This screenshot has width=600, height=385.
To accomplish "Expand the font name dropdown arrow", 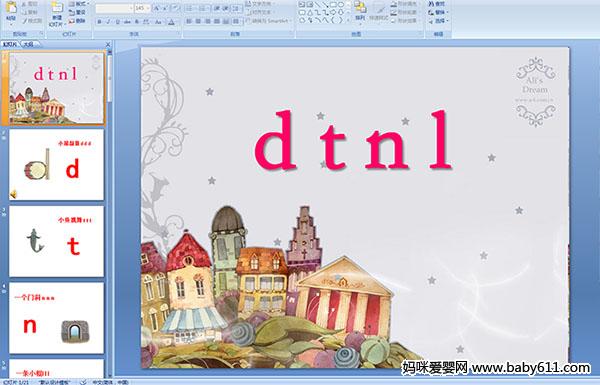I will pos(131,8).
